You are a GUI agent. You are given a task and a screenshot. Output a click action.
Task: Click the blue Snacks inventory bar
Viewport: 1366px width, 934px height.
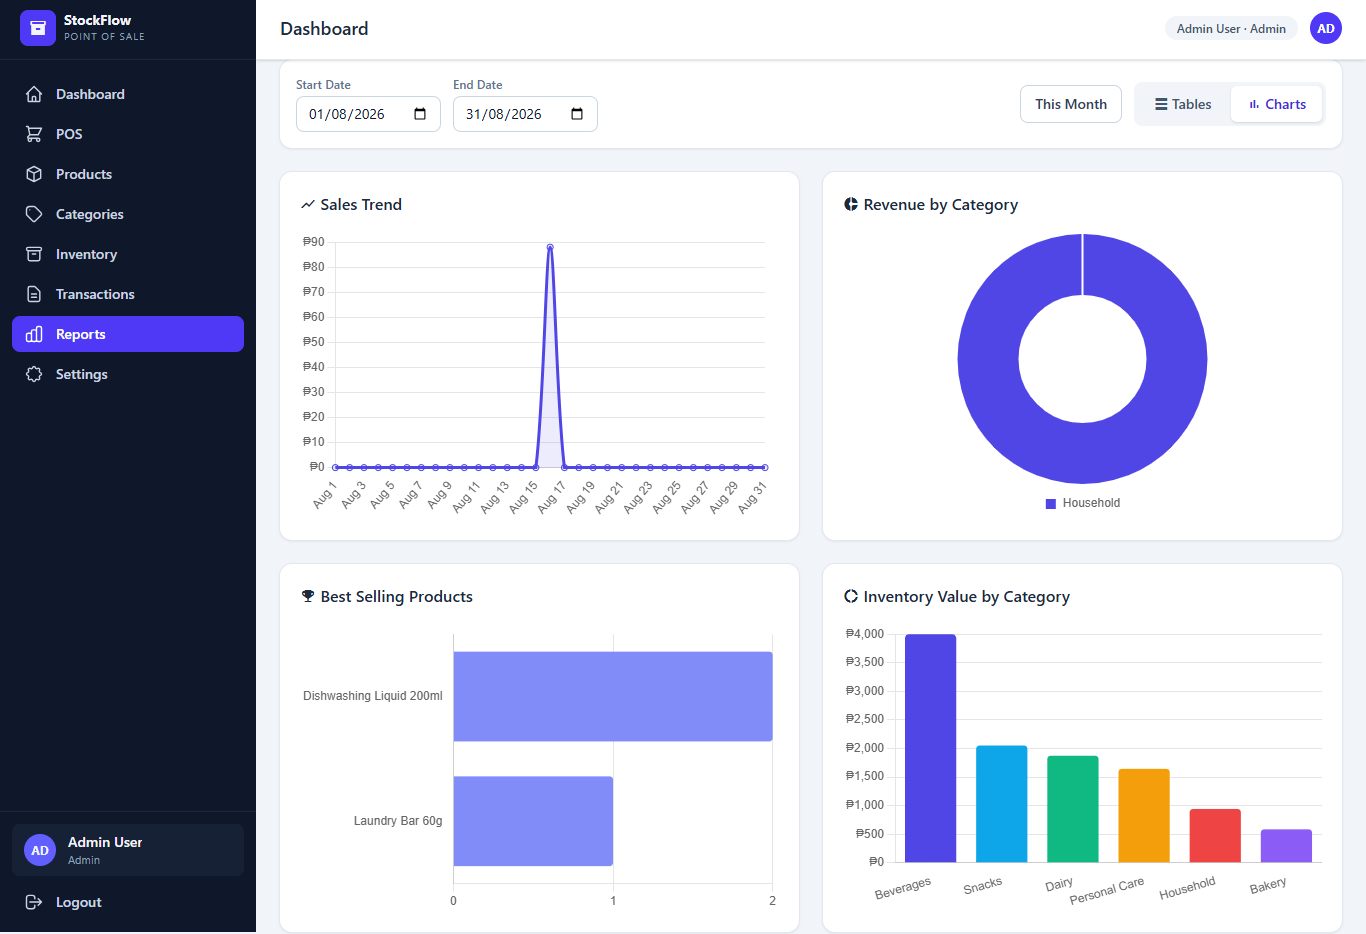[x=1002, y=804]
